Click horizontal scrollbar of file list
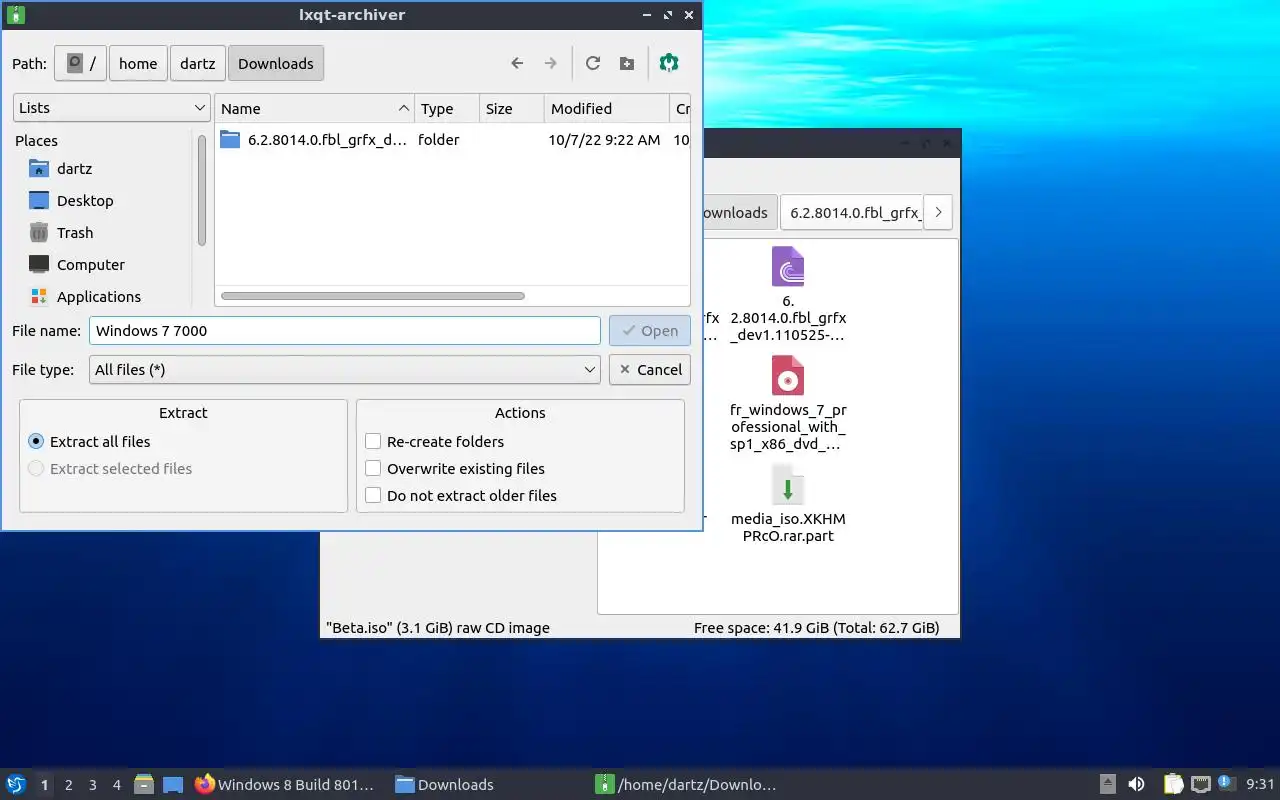Screen dimensions: 1280x800 (372, 296)
